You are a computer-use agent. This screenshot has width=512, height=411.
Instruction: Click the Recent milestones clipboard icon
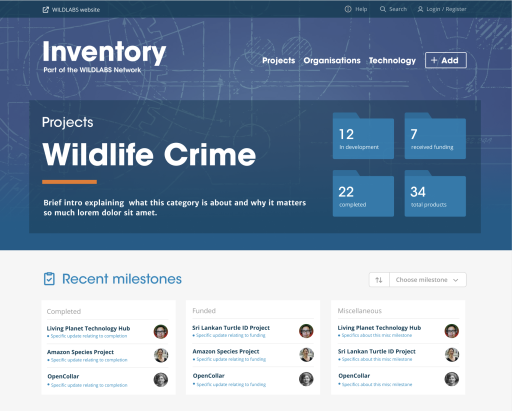coord(49,279)
